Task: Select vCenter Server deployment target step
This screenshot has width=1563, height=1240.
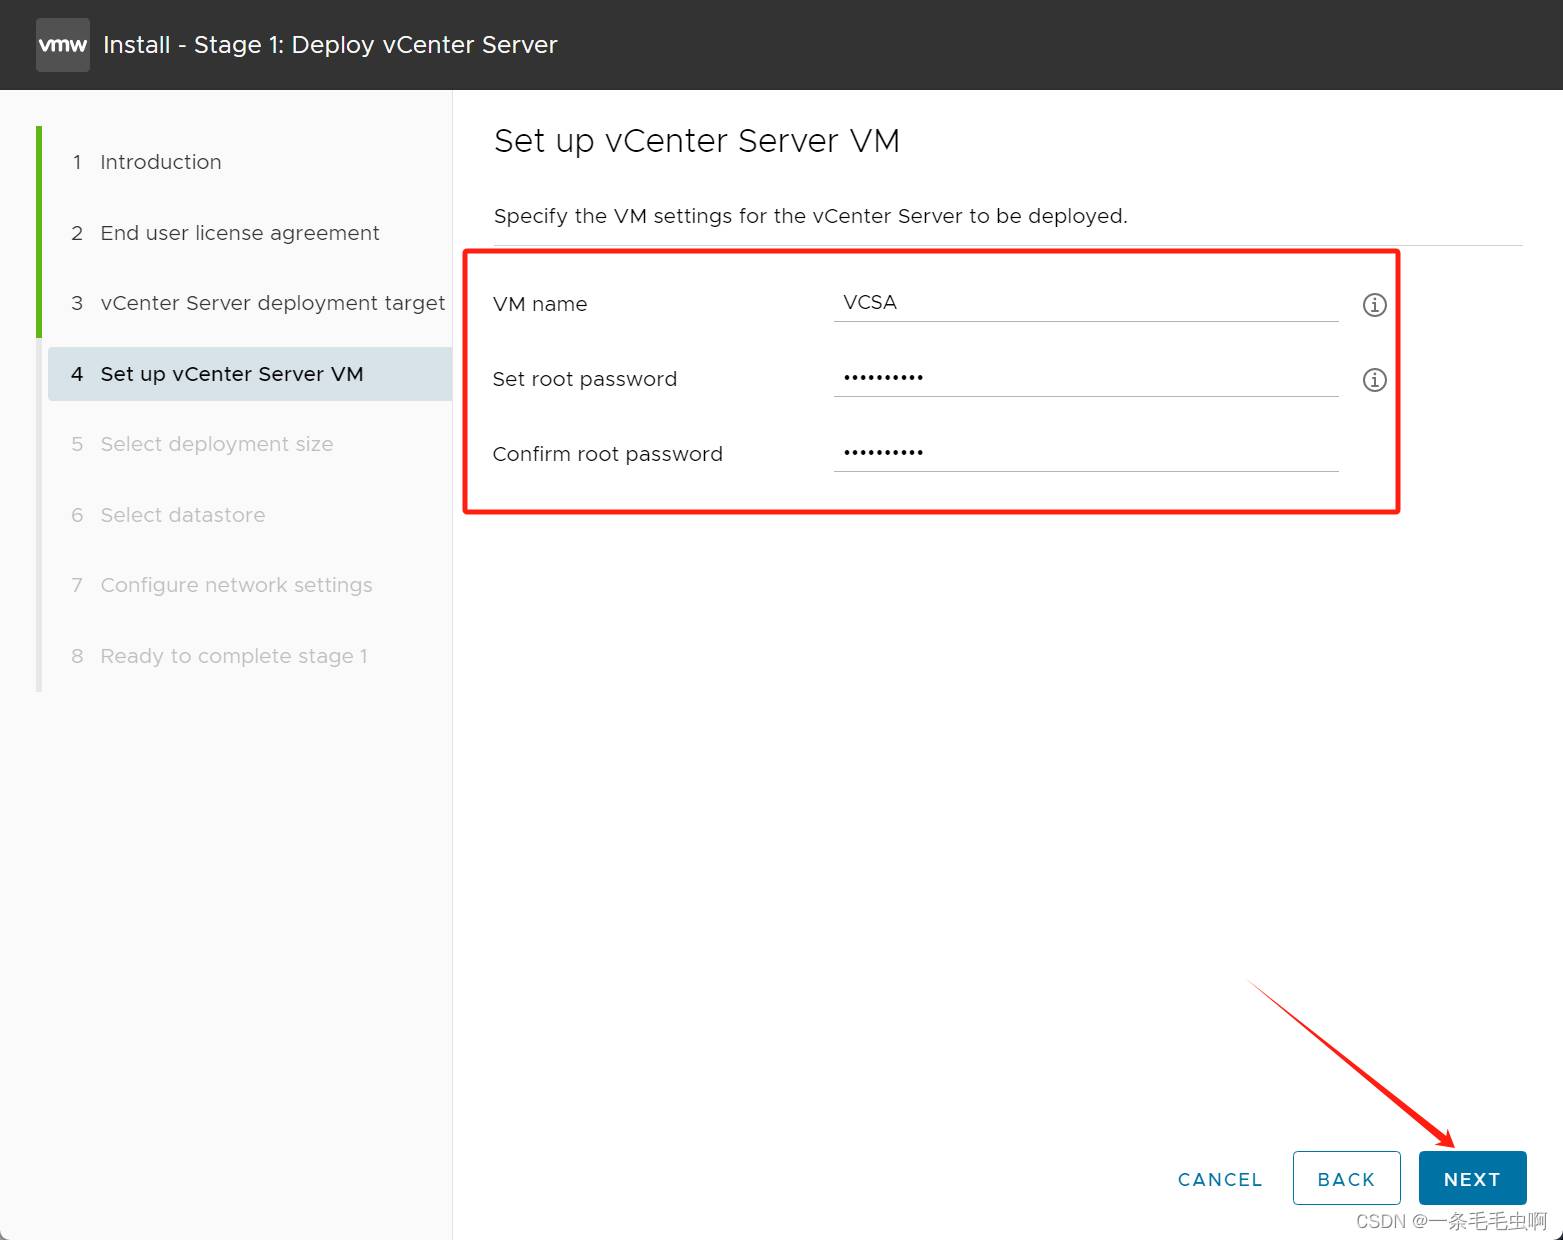Action: pos(272,303)
